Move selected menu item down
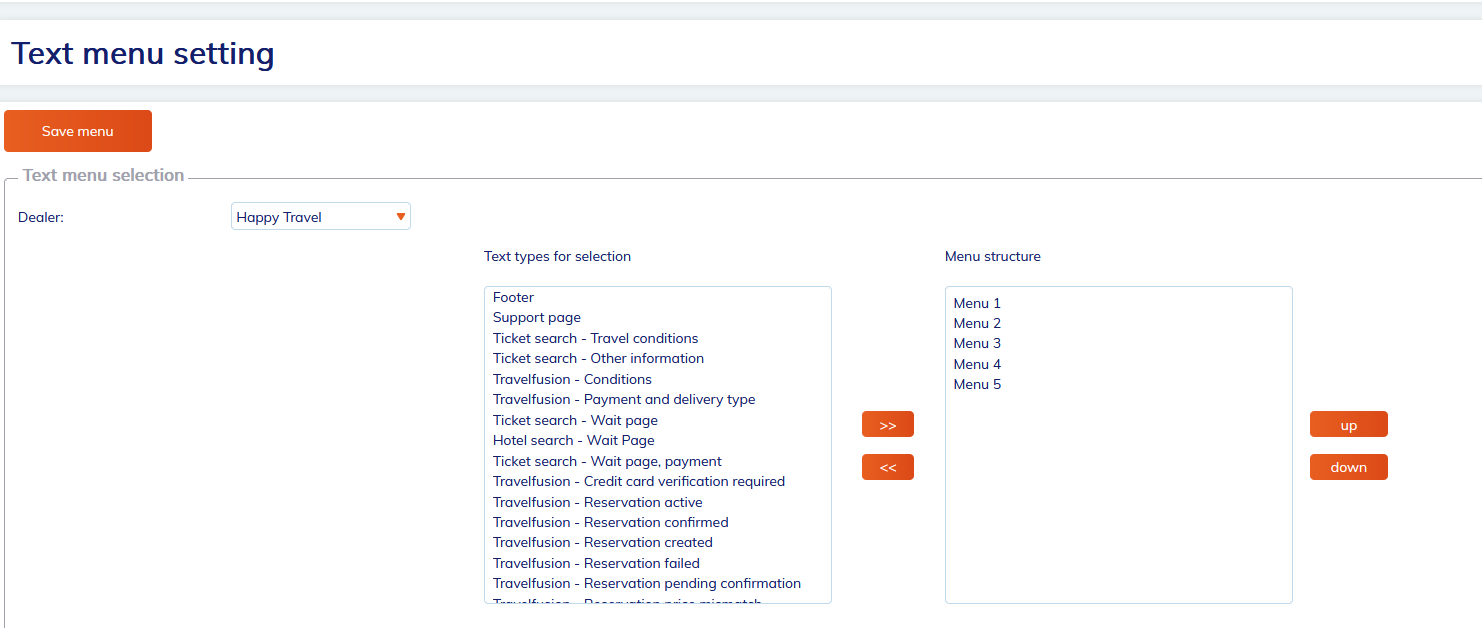 point(1348,467)
